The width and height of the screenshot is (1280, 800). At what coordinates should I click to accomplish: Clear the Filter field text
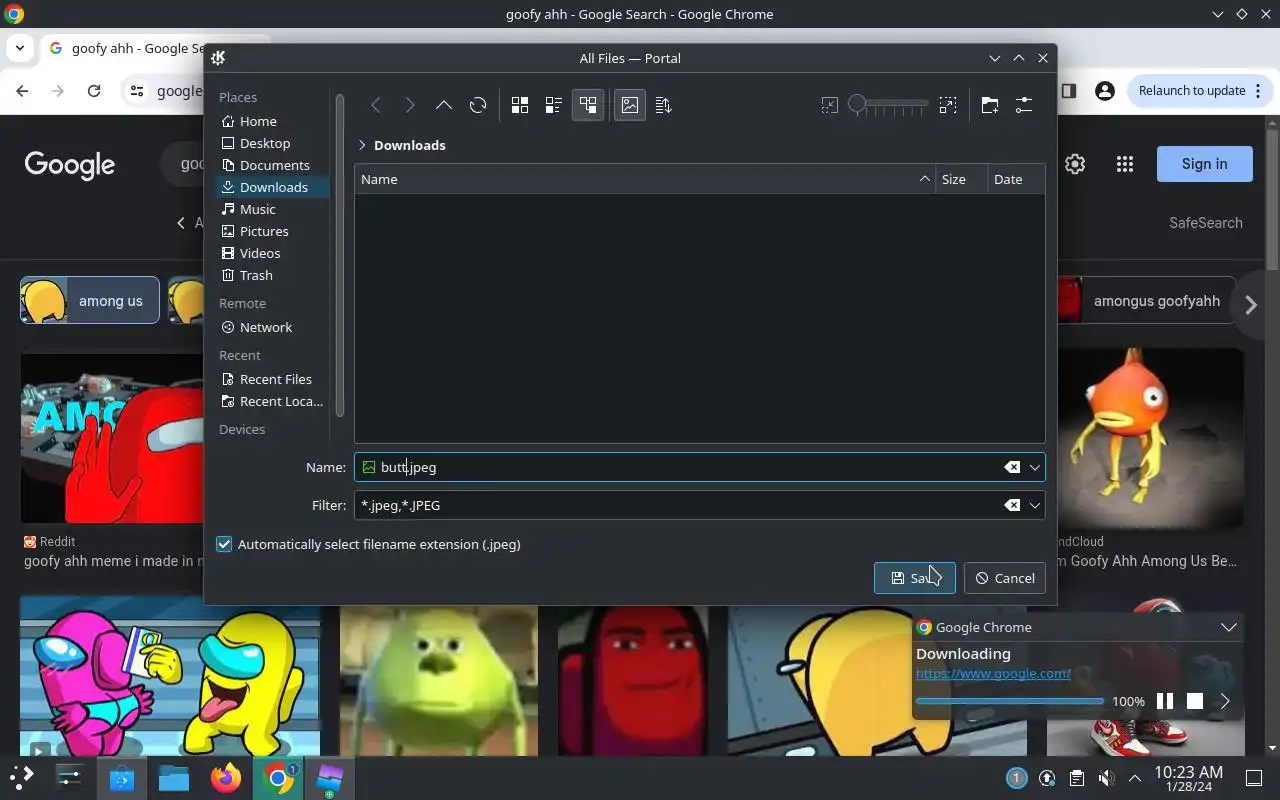[1012, 505]
